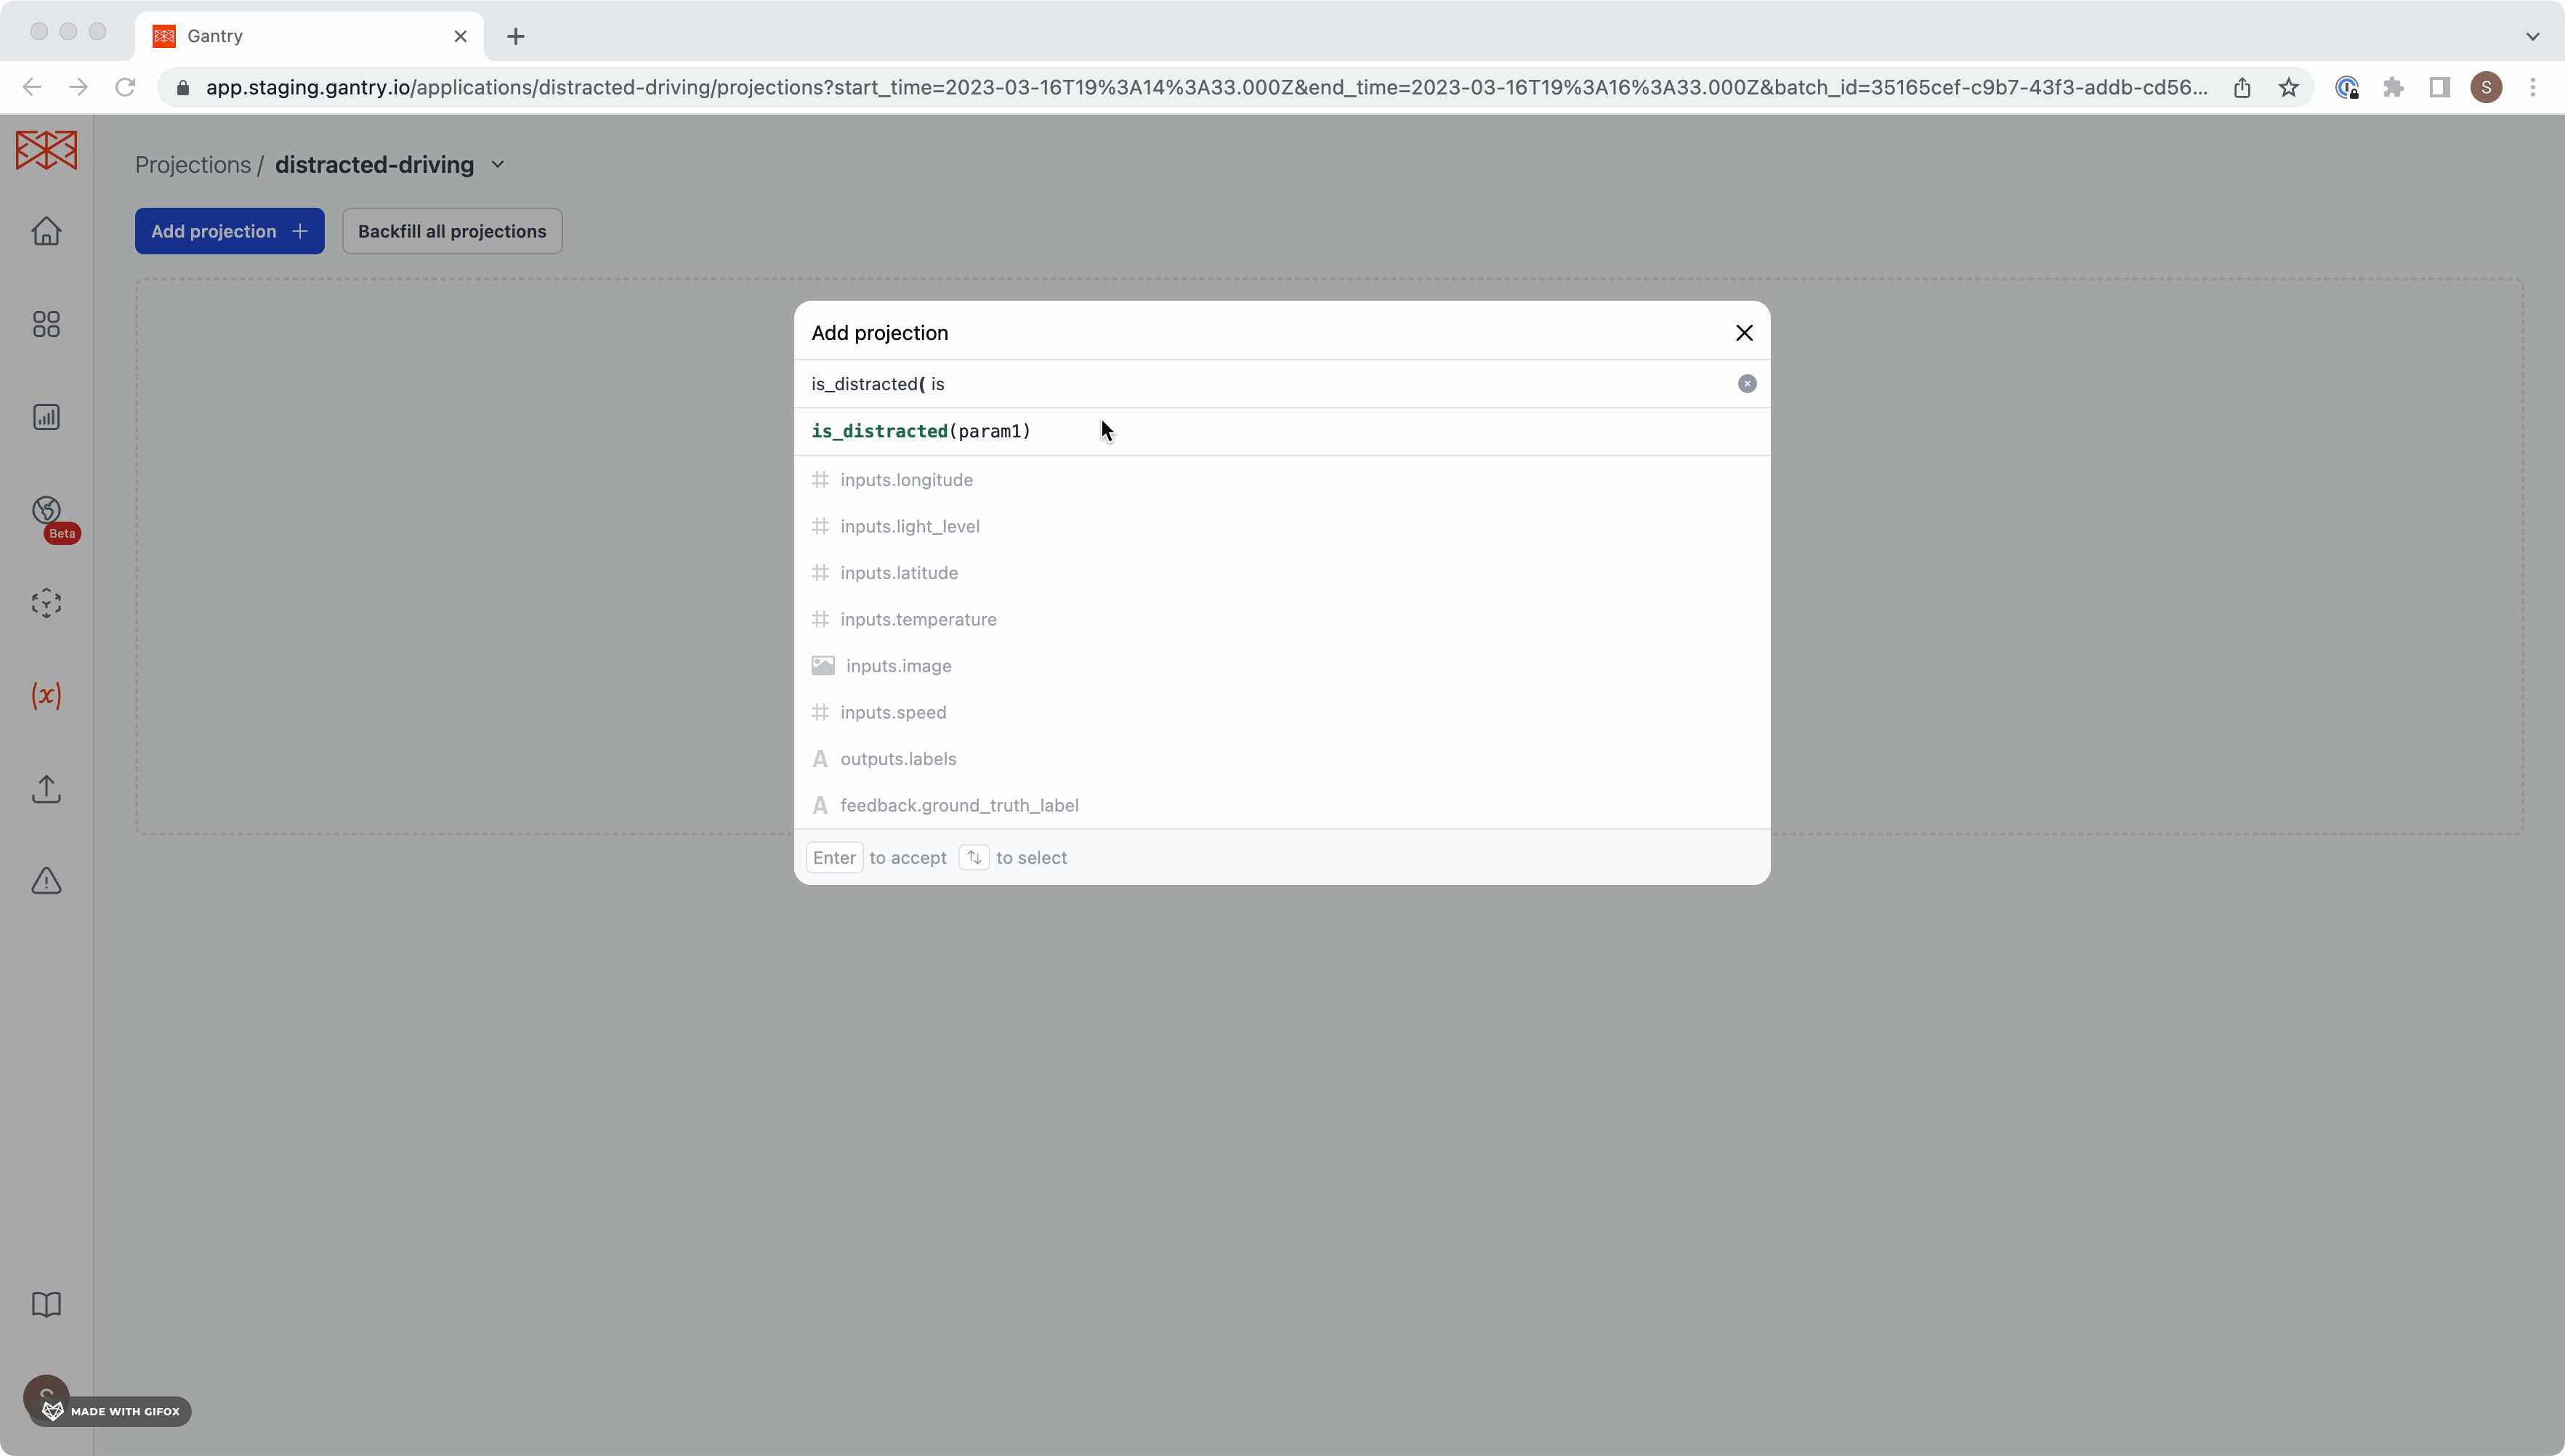Open the Chrome tab list chevron

[2532, 36]
